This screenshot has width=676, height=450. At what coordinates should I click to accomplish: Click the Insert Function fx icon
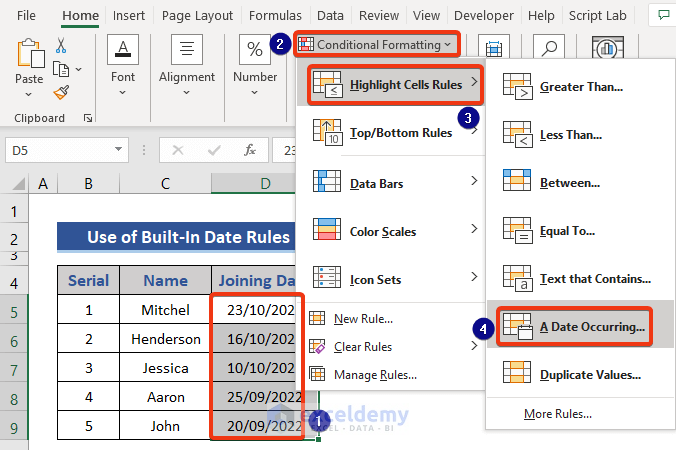coord(250,150)
